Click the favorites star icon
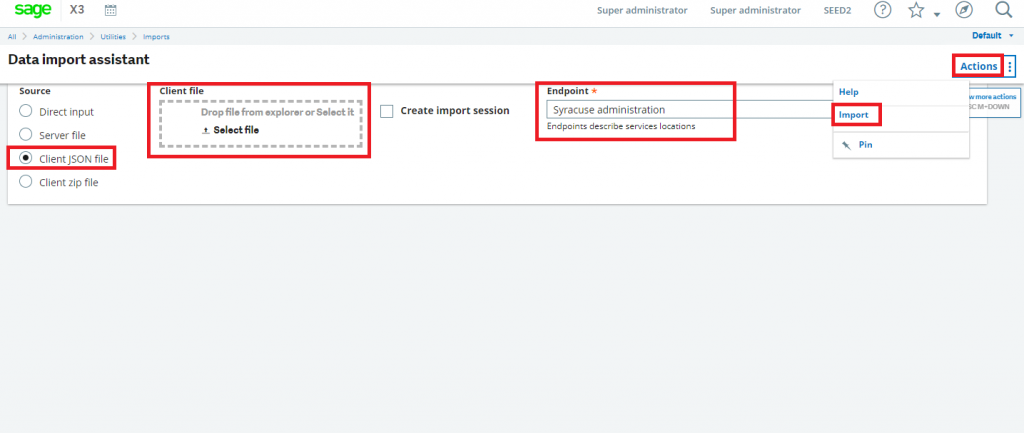Viewport: 1024px width, 433px height. 917,10
